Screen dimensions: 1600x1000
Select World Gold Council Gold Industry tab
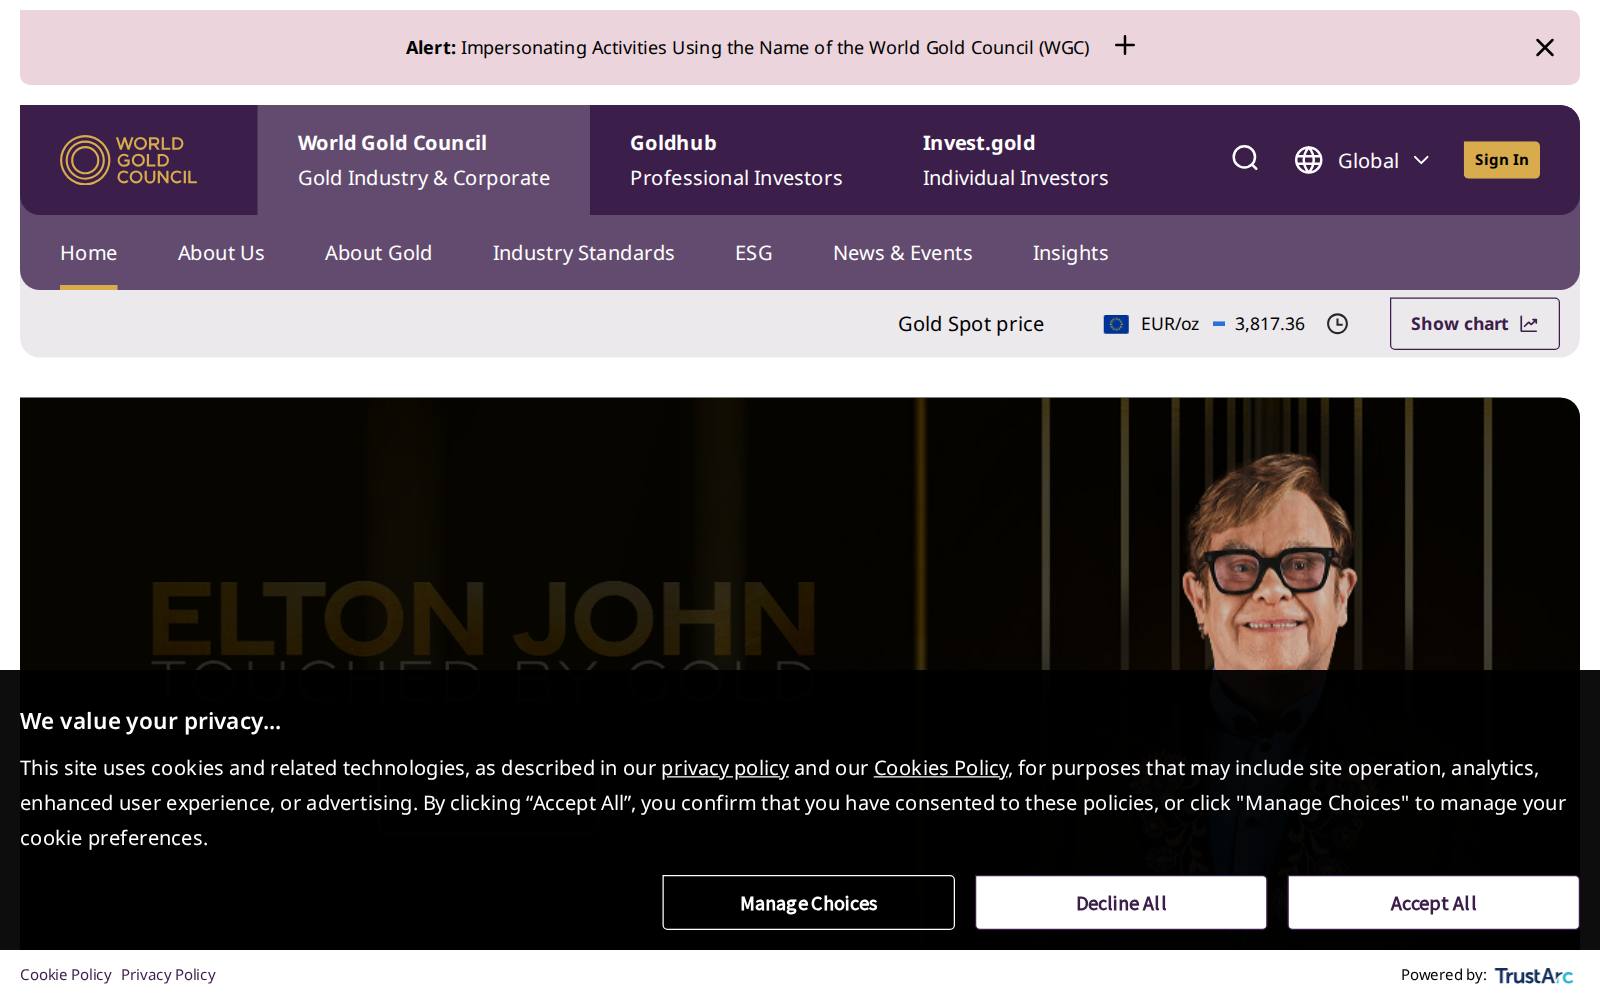pos(424,160)
